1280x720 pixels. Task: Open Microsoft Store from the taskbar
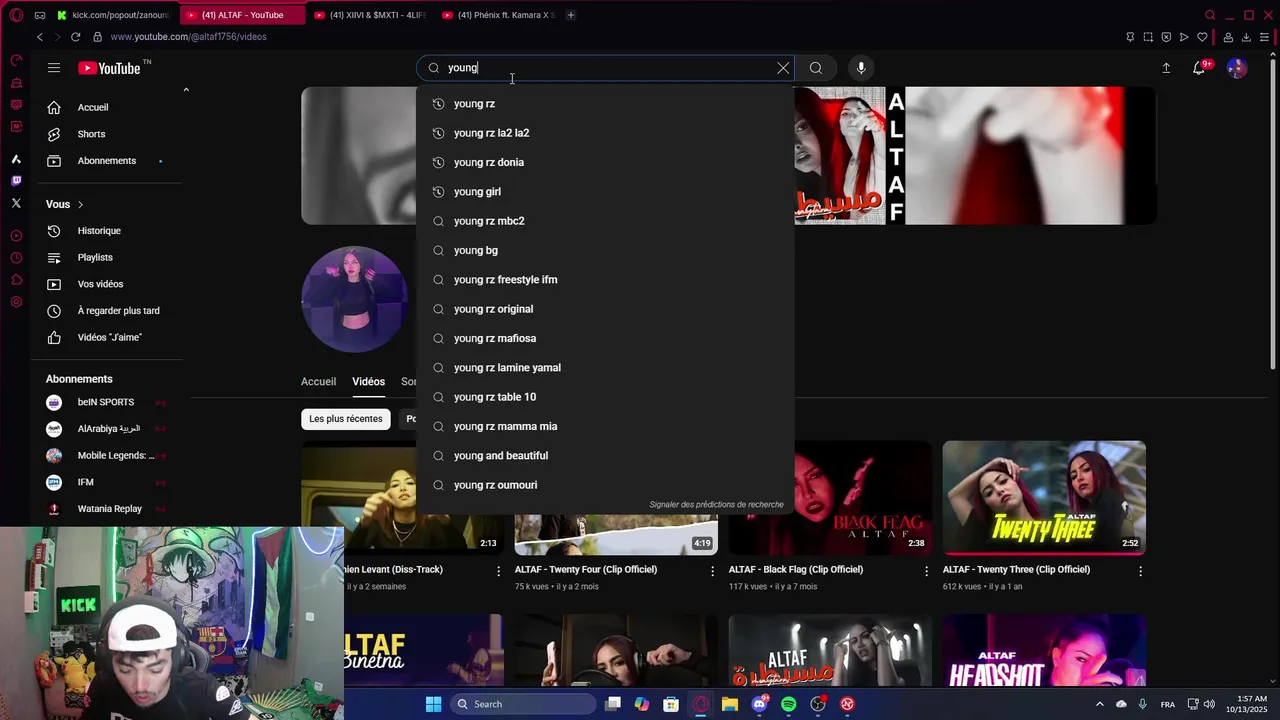(x=671, y=704)
